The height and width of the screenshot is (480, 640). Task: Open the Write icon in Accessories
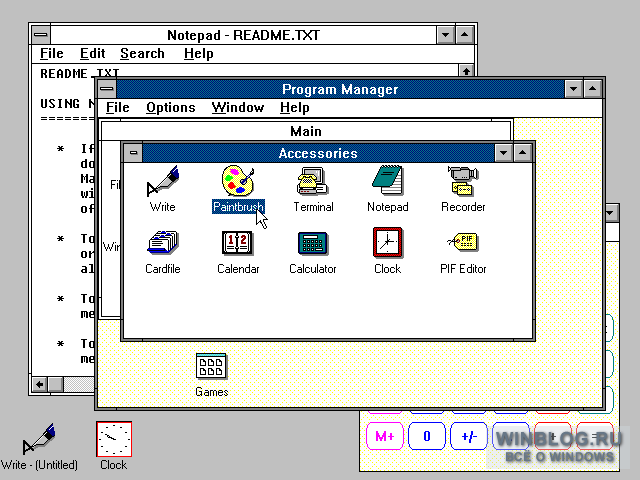pos(162,189)
